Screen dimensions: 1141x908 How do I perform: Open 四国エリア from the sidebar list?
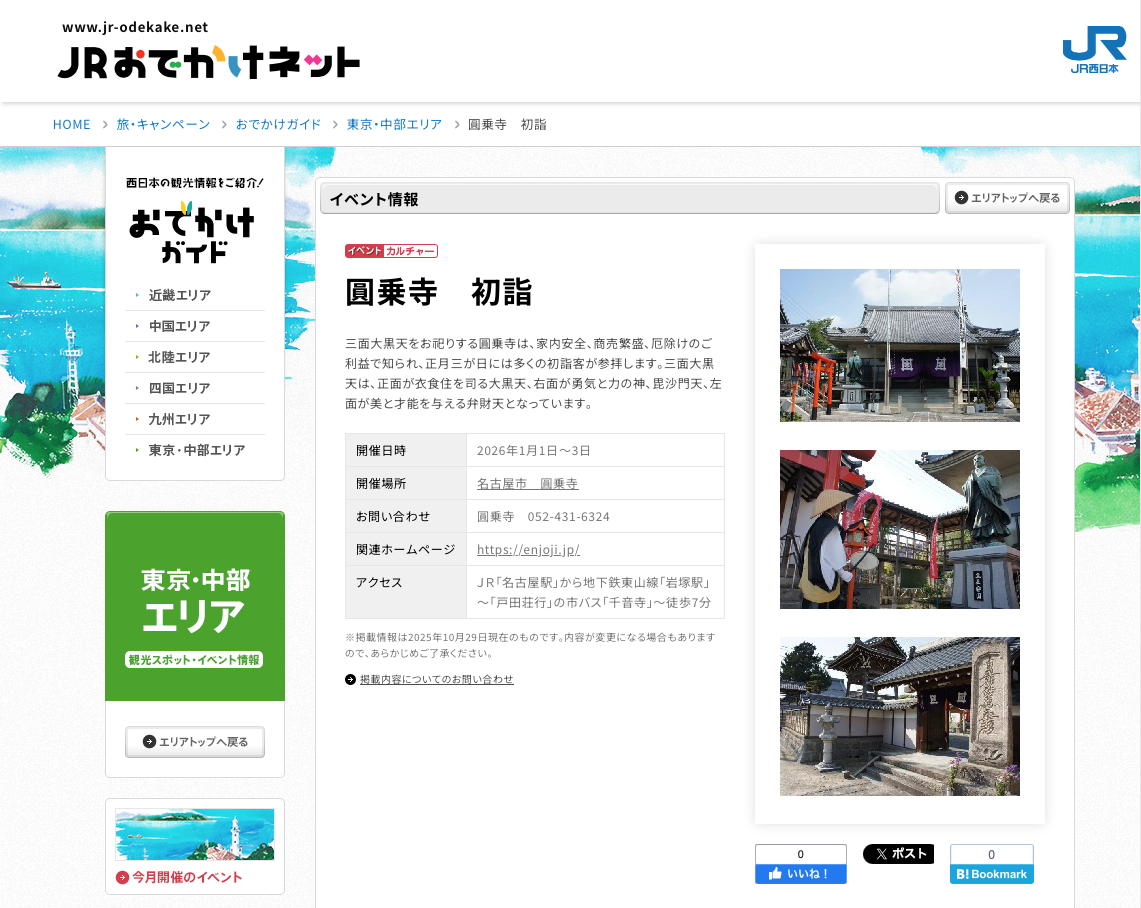(x=180, y=388)
